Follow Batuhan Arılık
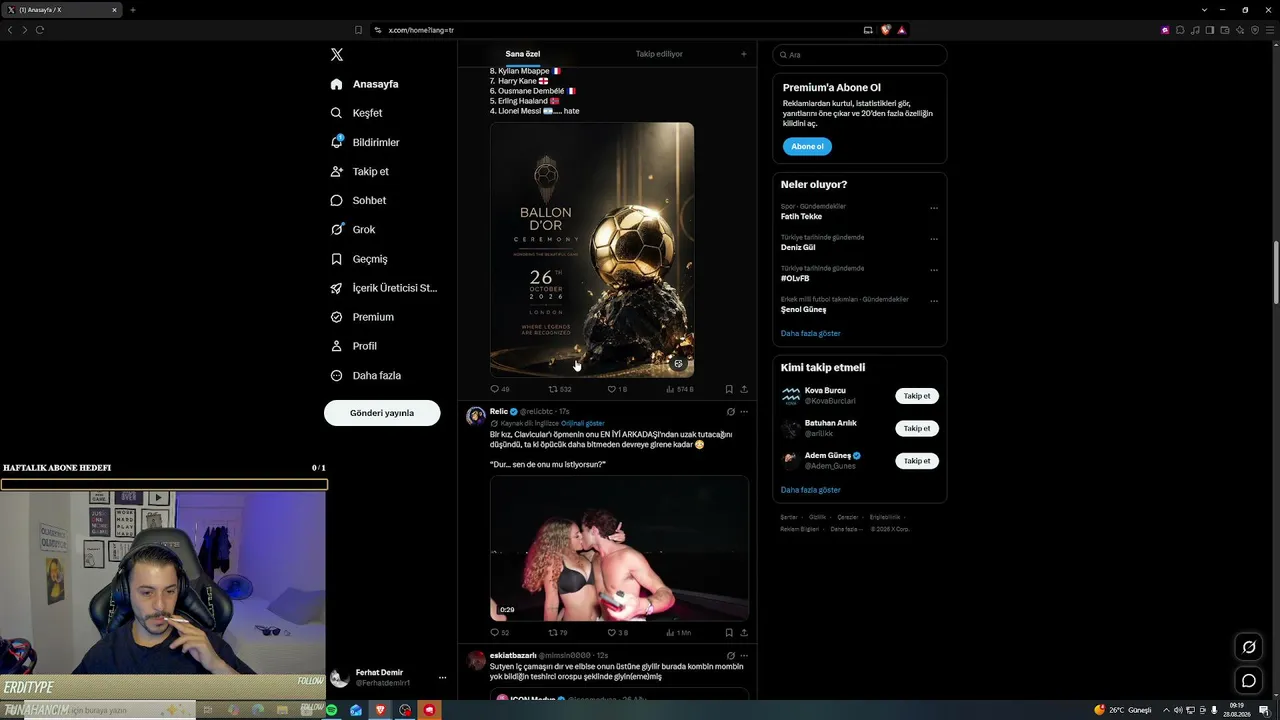The image size is (1280, 720). tap(917, 428)
